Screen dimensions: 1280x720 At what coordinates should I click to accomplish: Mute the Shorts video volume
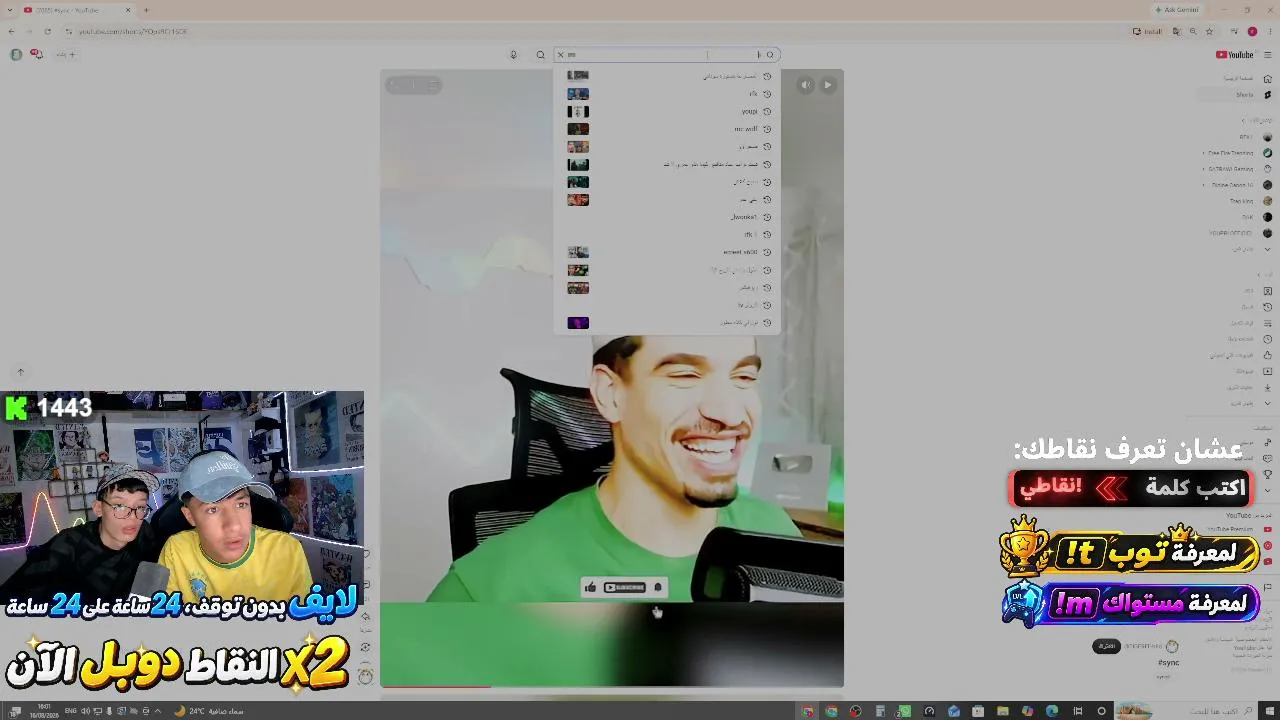(806, 85)
